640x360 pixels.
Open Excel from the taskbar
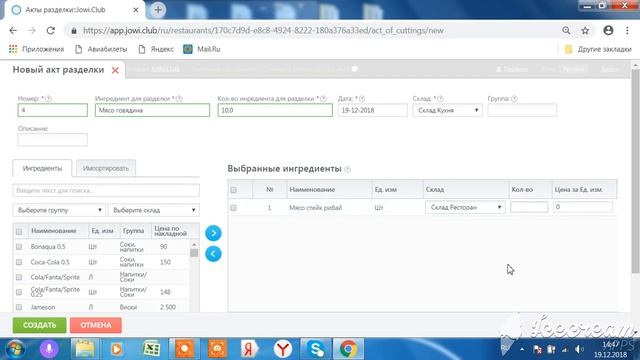(x=151, y=349)
